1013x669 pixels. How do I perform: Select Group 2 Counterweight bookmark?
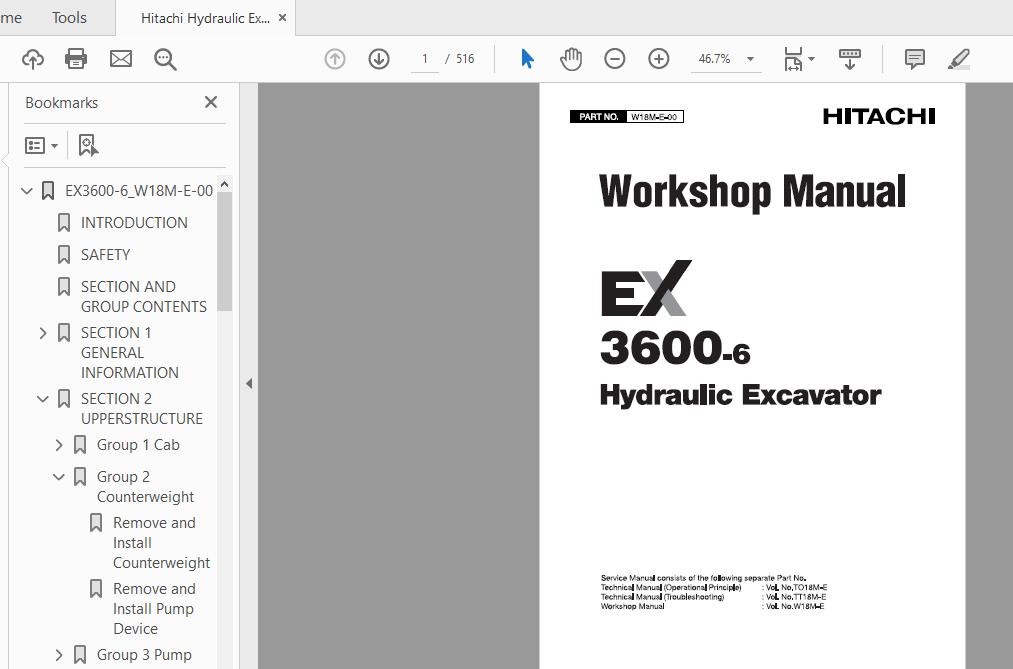tap(145, 486)
